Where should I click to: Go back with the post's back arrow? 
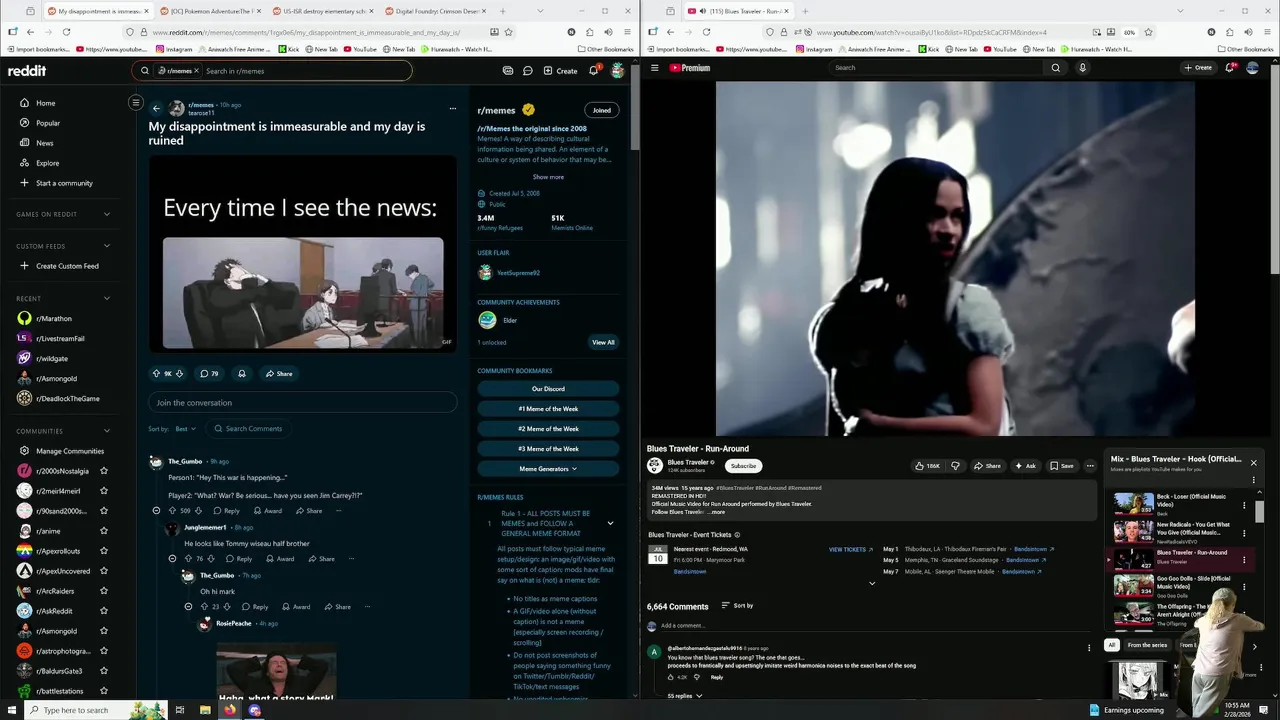156,108
